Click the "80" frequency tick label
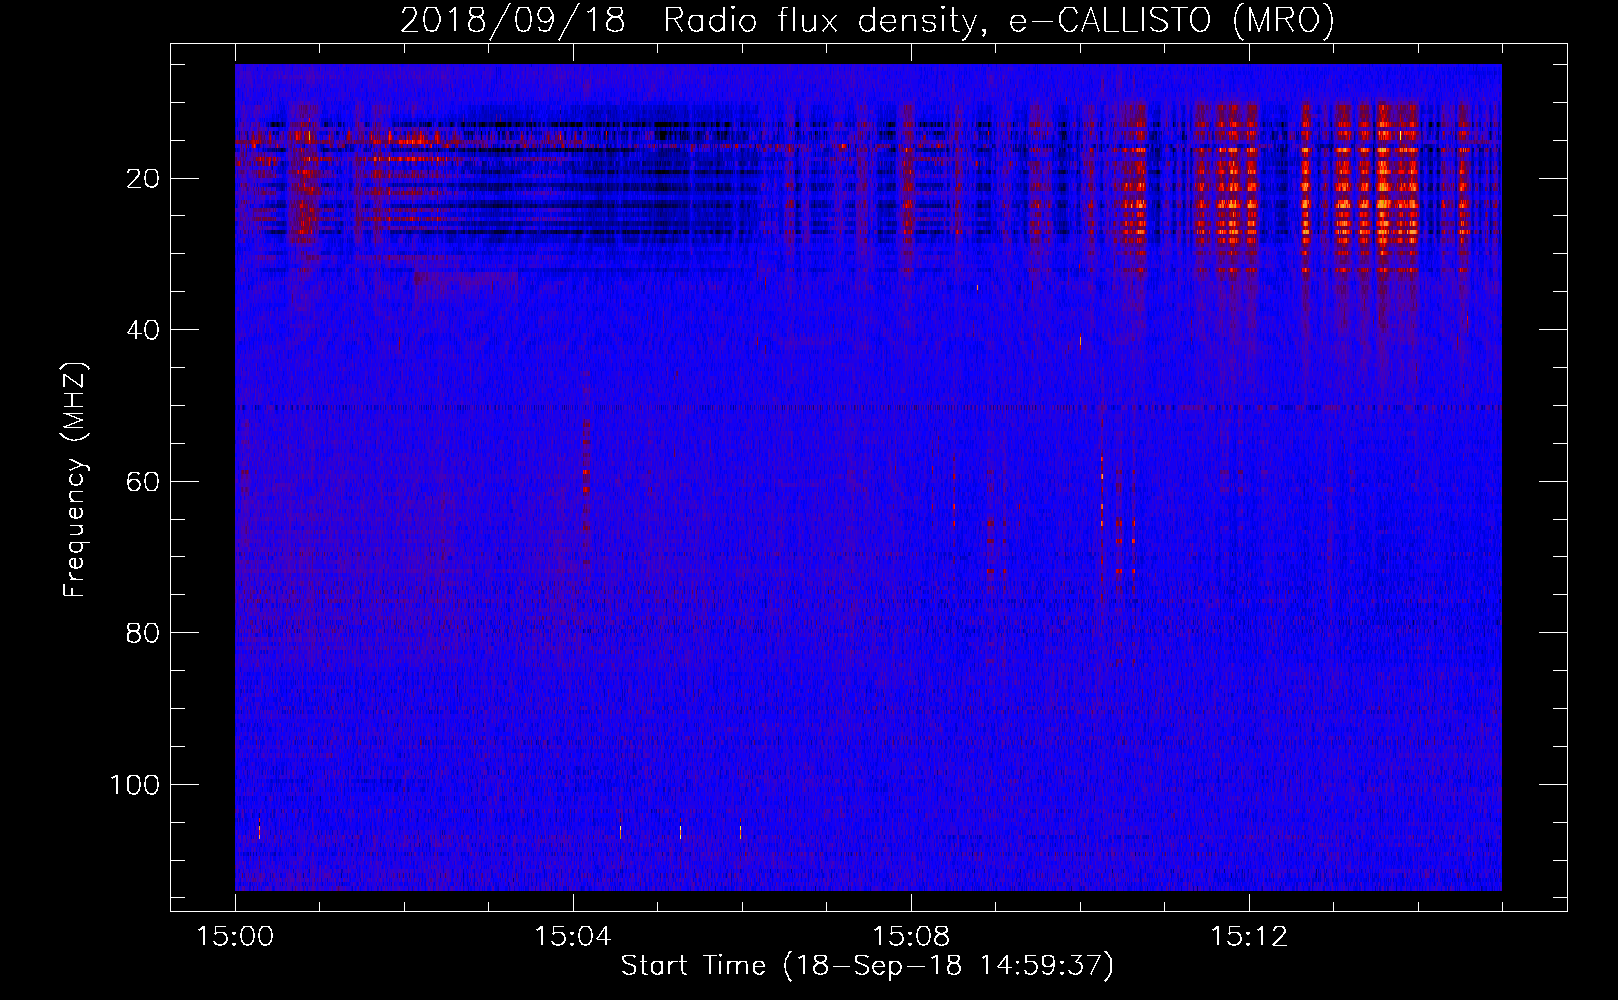This screenshot has width=1618, height=1000. (143, 633)
